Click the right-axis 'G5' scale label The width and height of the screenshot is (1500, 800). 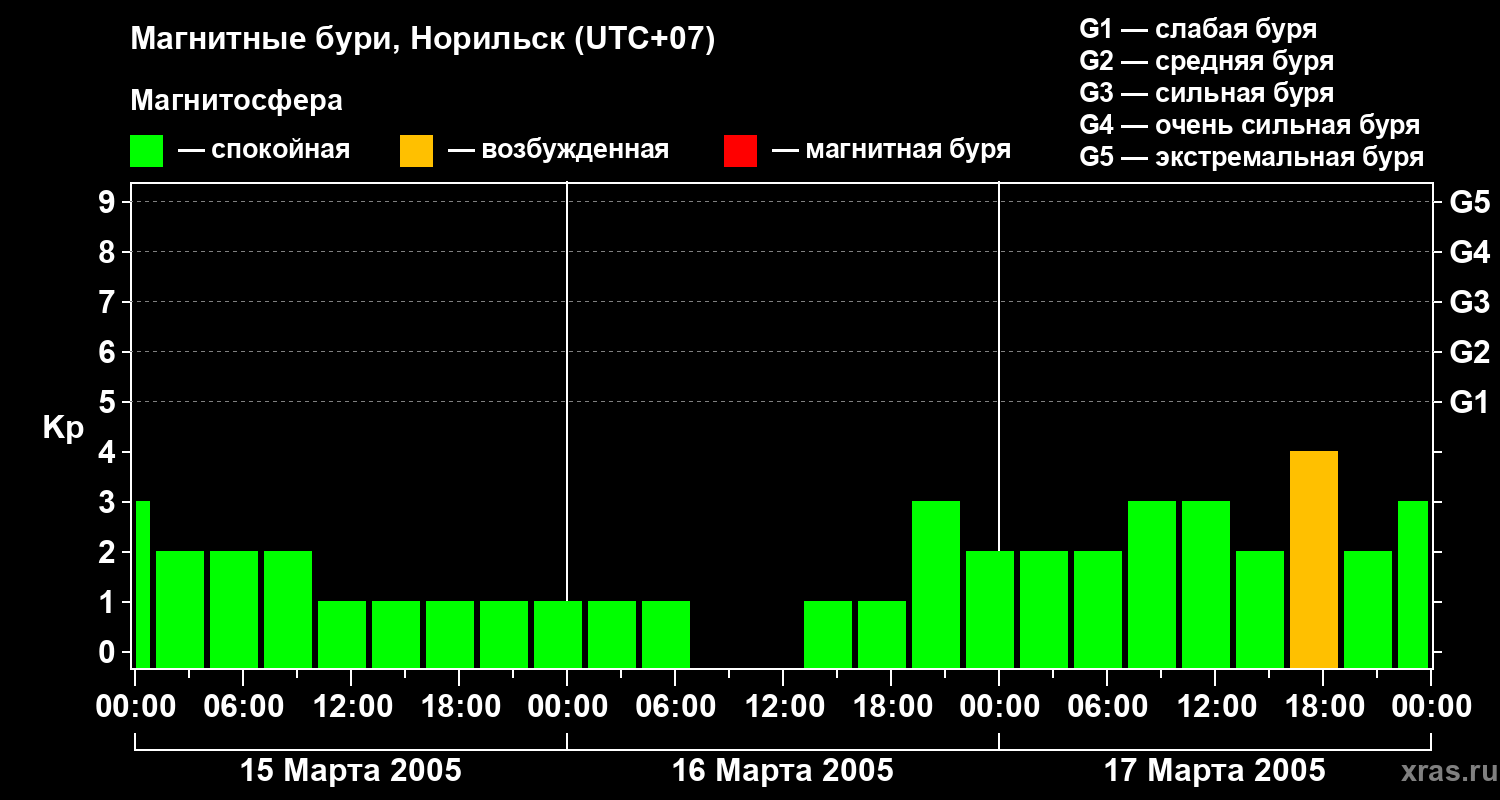(1469, 202)
